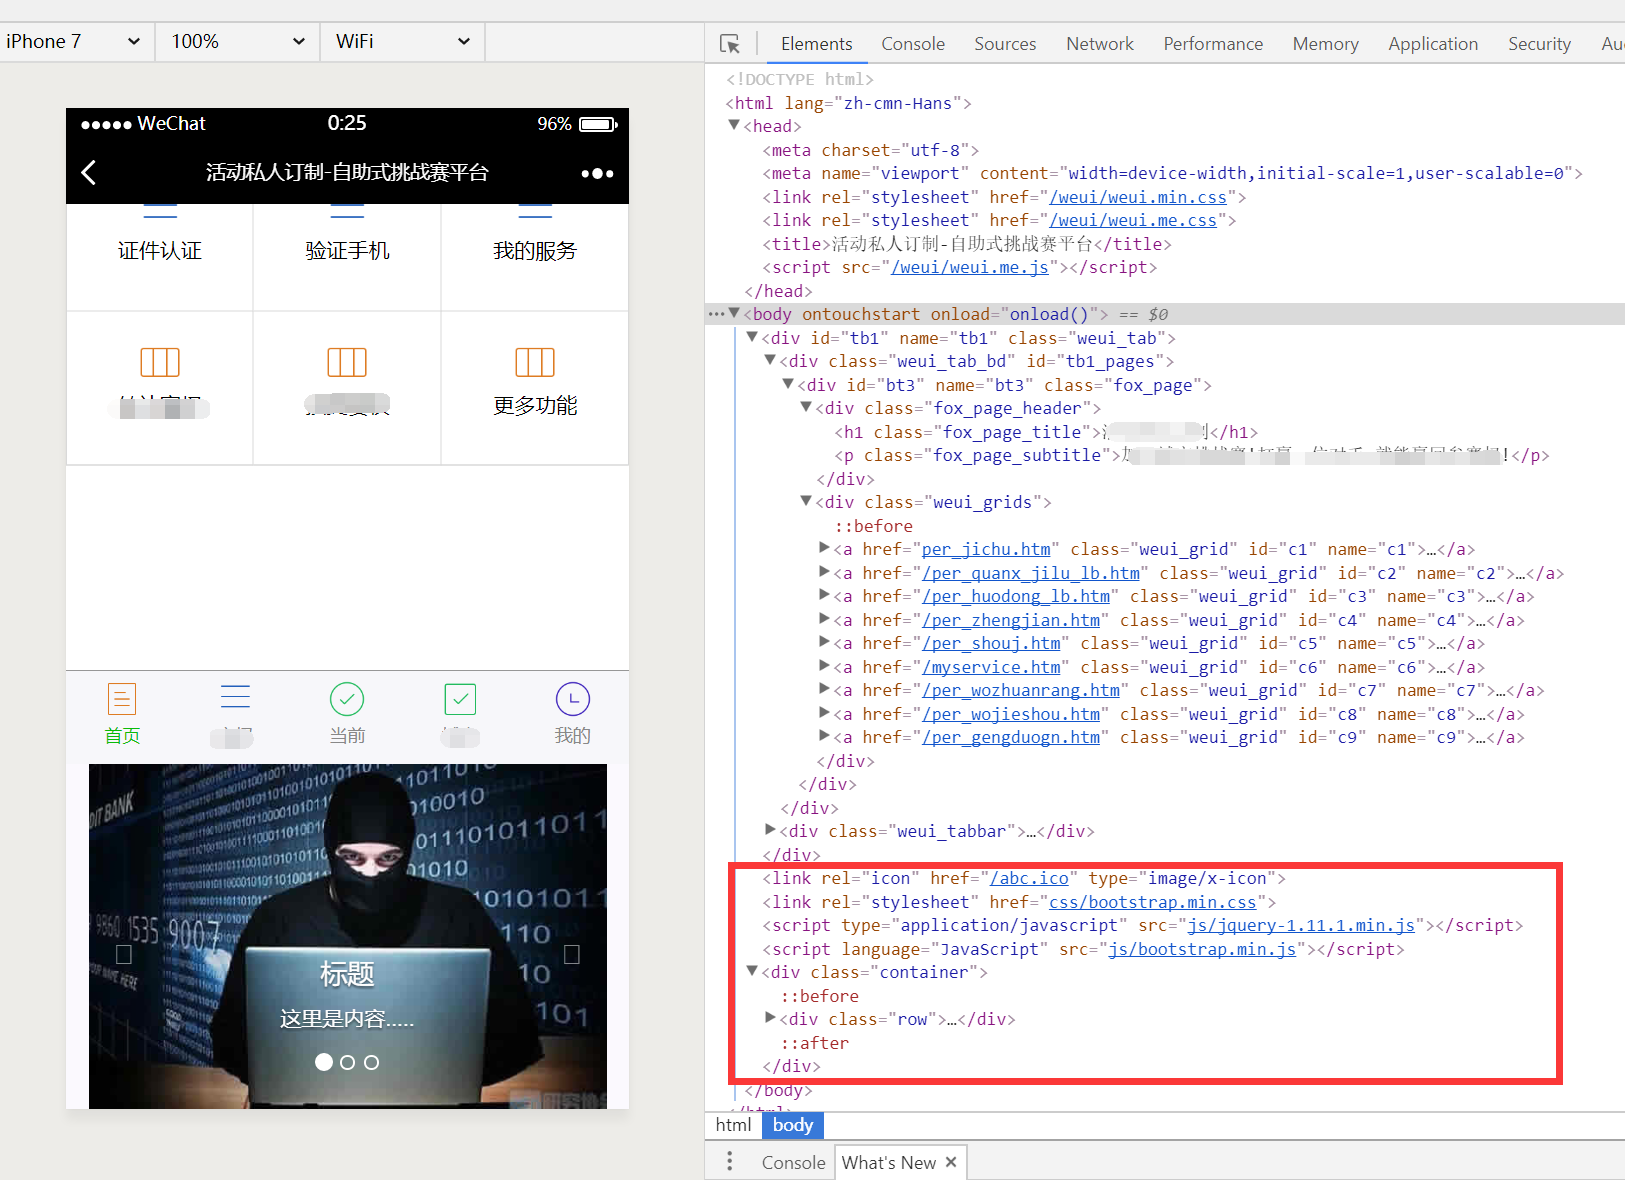Screen dimensions: 1625x1180
Task: Select the What's New drawer tab
Action: point(889,1163)
